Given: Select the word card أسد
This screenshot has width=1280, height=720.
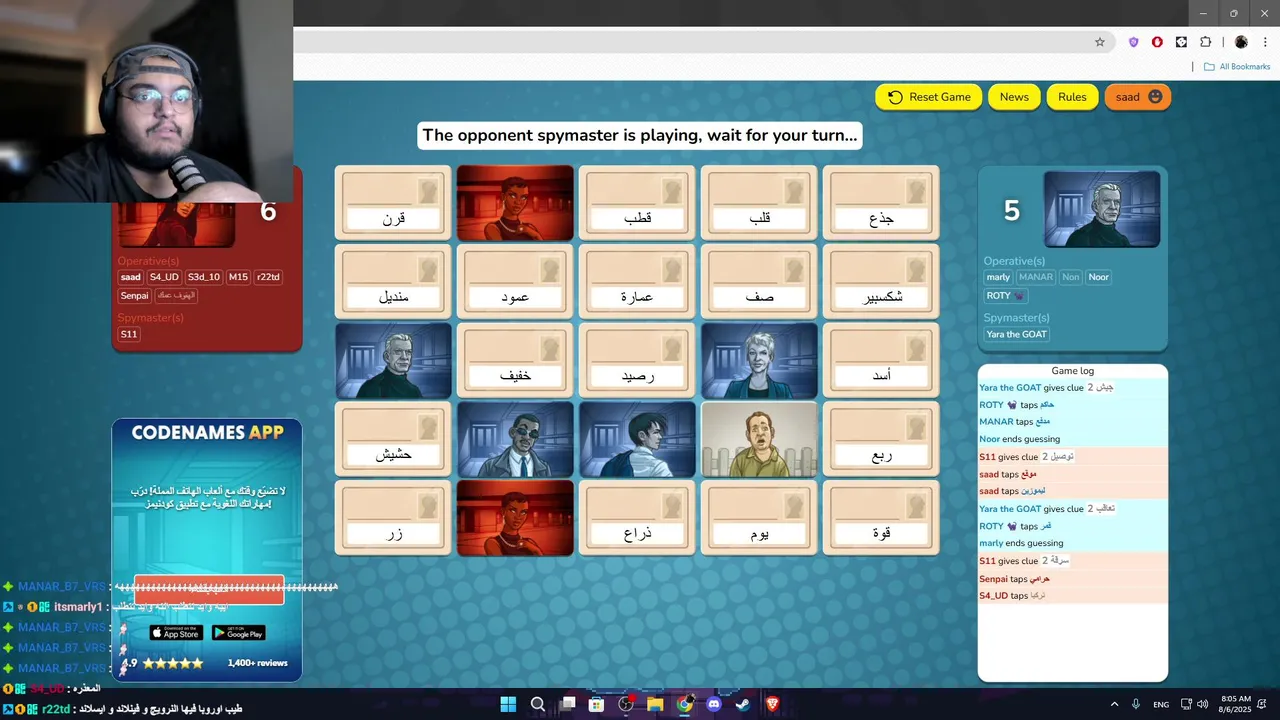Looking at the screenshot, I should [x=881, y=360].
